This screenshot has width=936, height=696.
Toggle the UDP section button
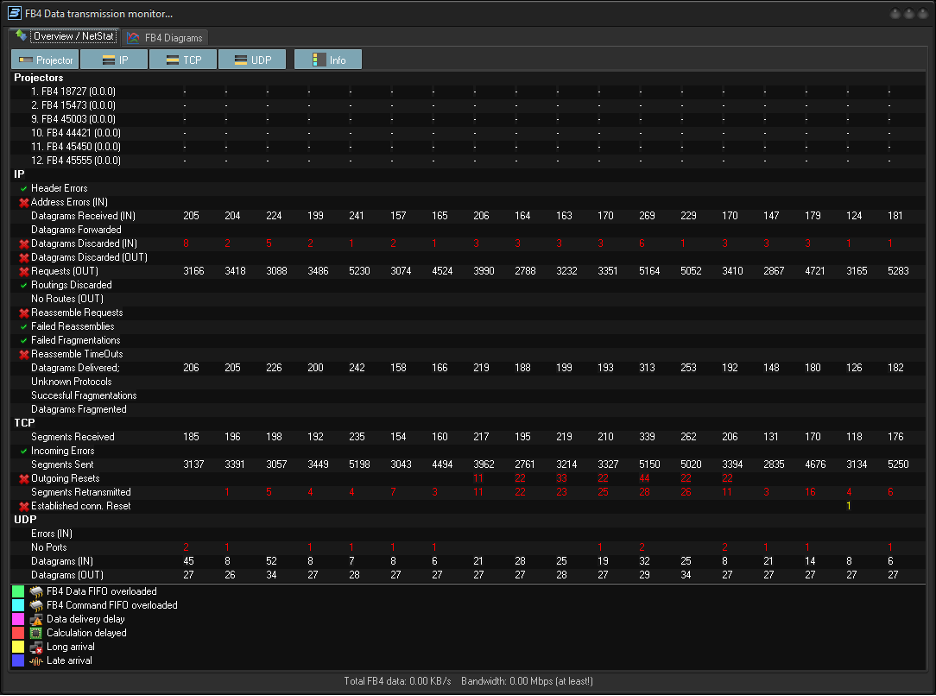252,60
